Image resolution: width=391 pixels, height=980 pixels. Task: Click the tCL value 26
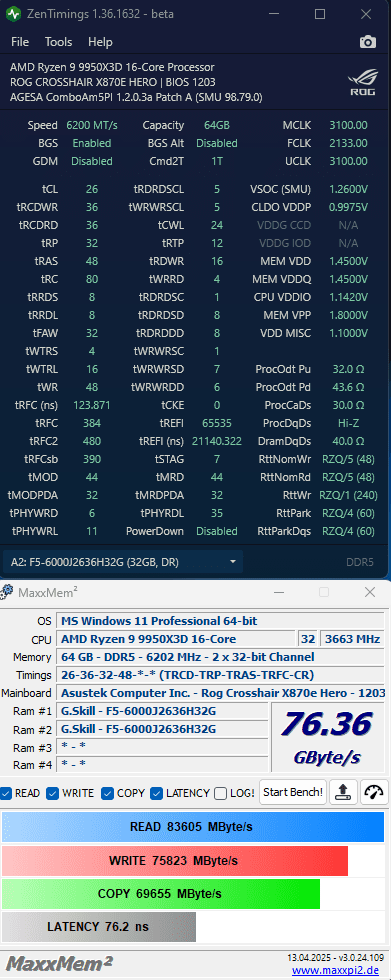(x=92, y=189)
